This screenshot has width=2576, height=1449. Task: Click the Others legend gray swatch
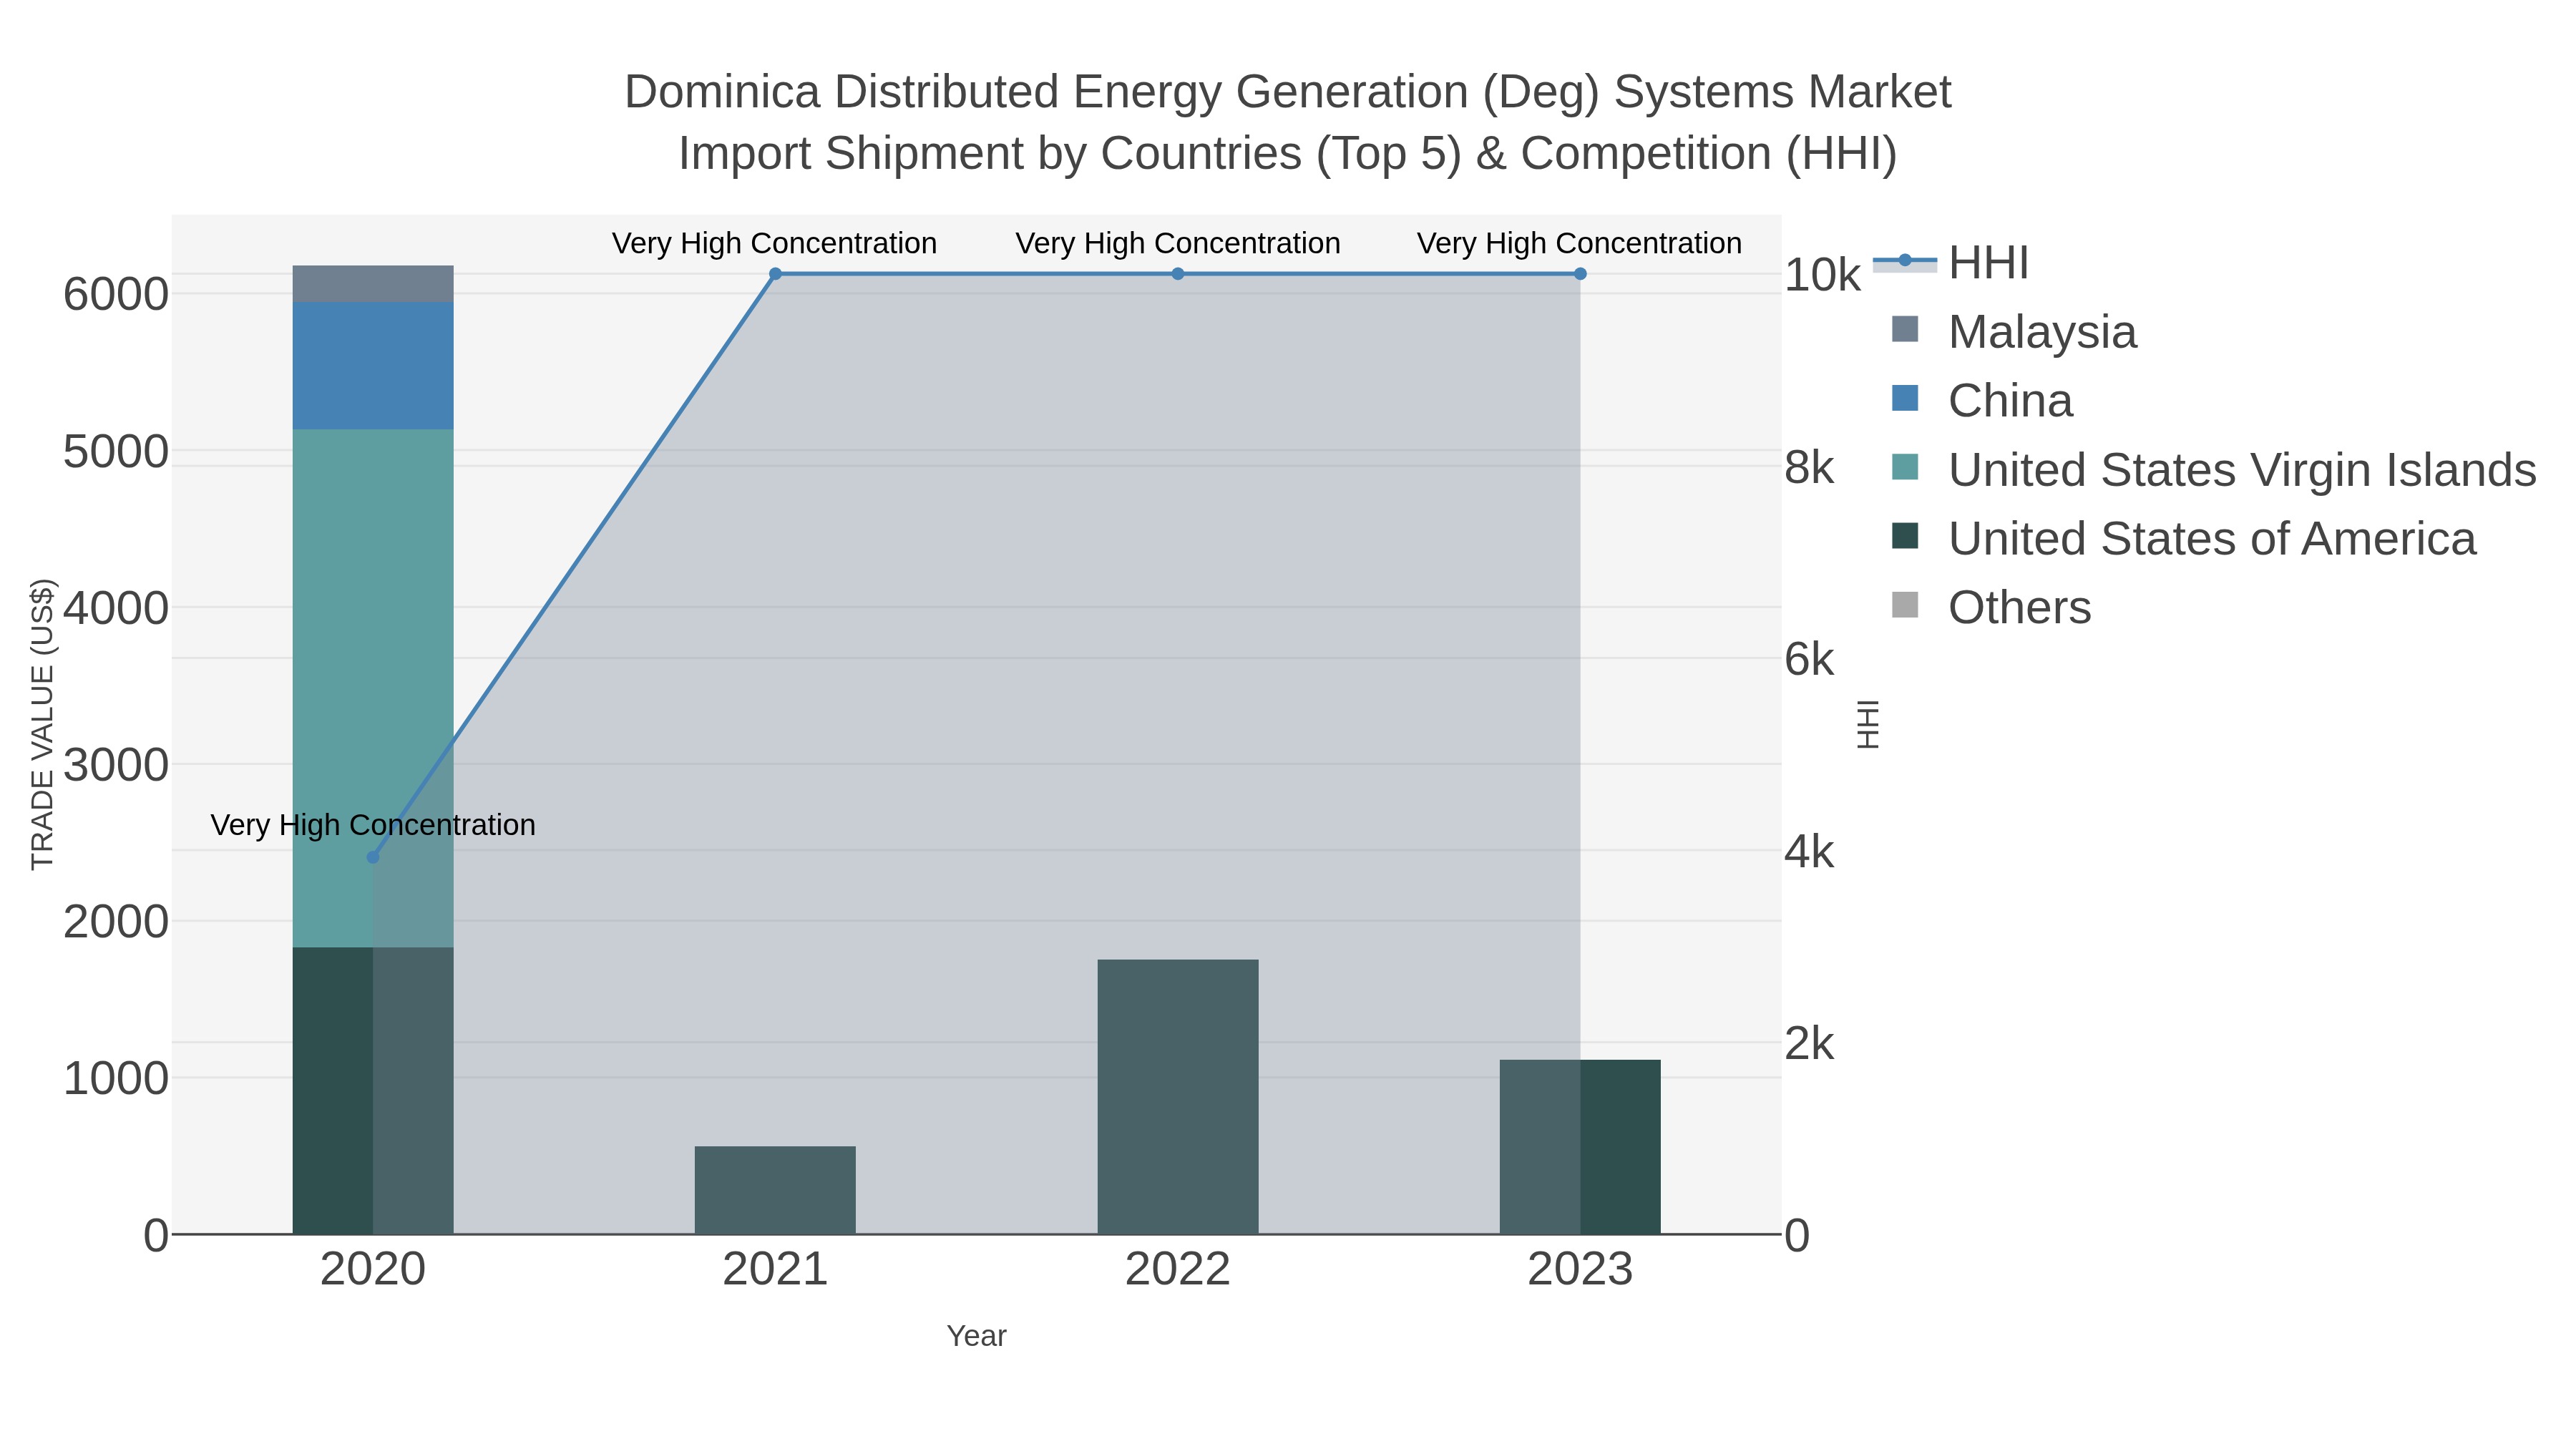[x=1905, y=605]
